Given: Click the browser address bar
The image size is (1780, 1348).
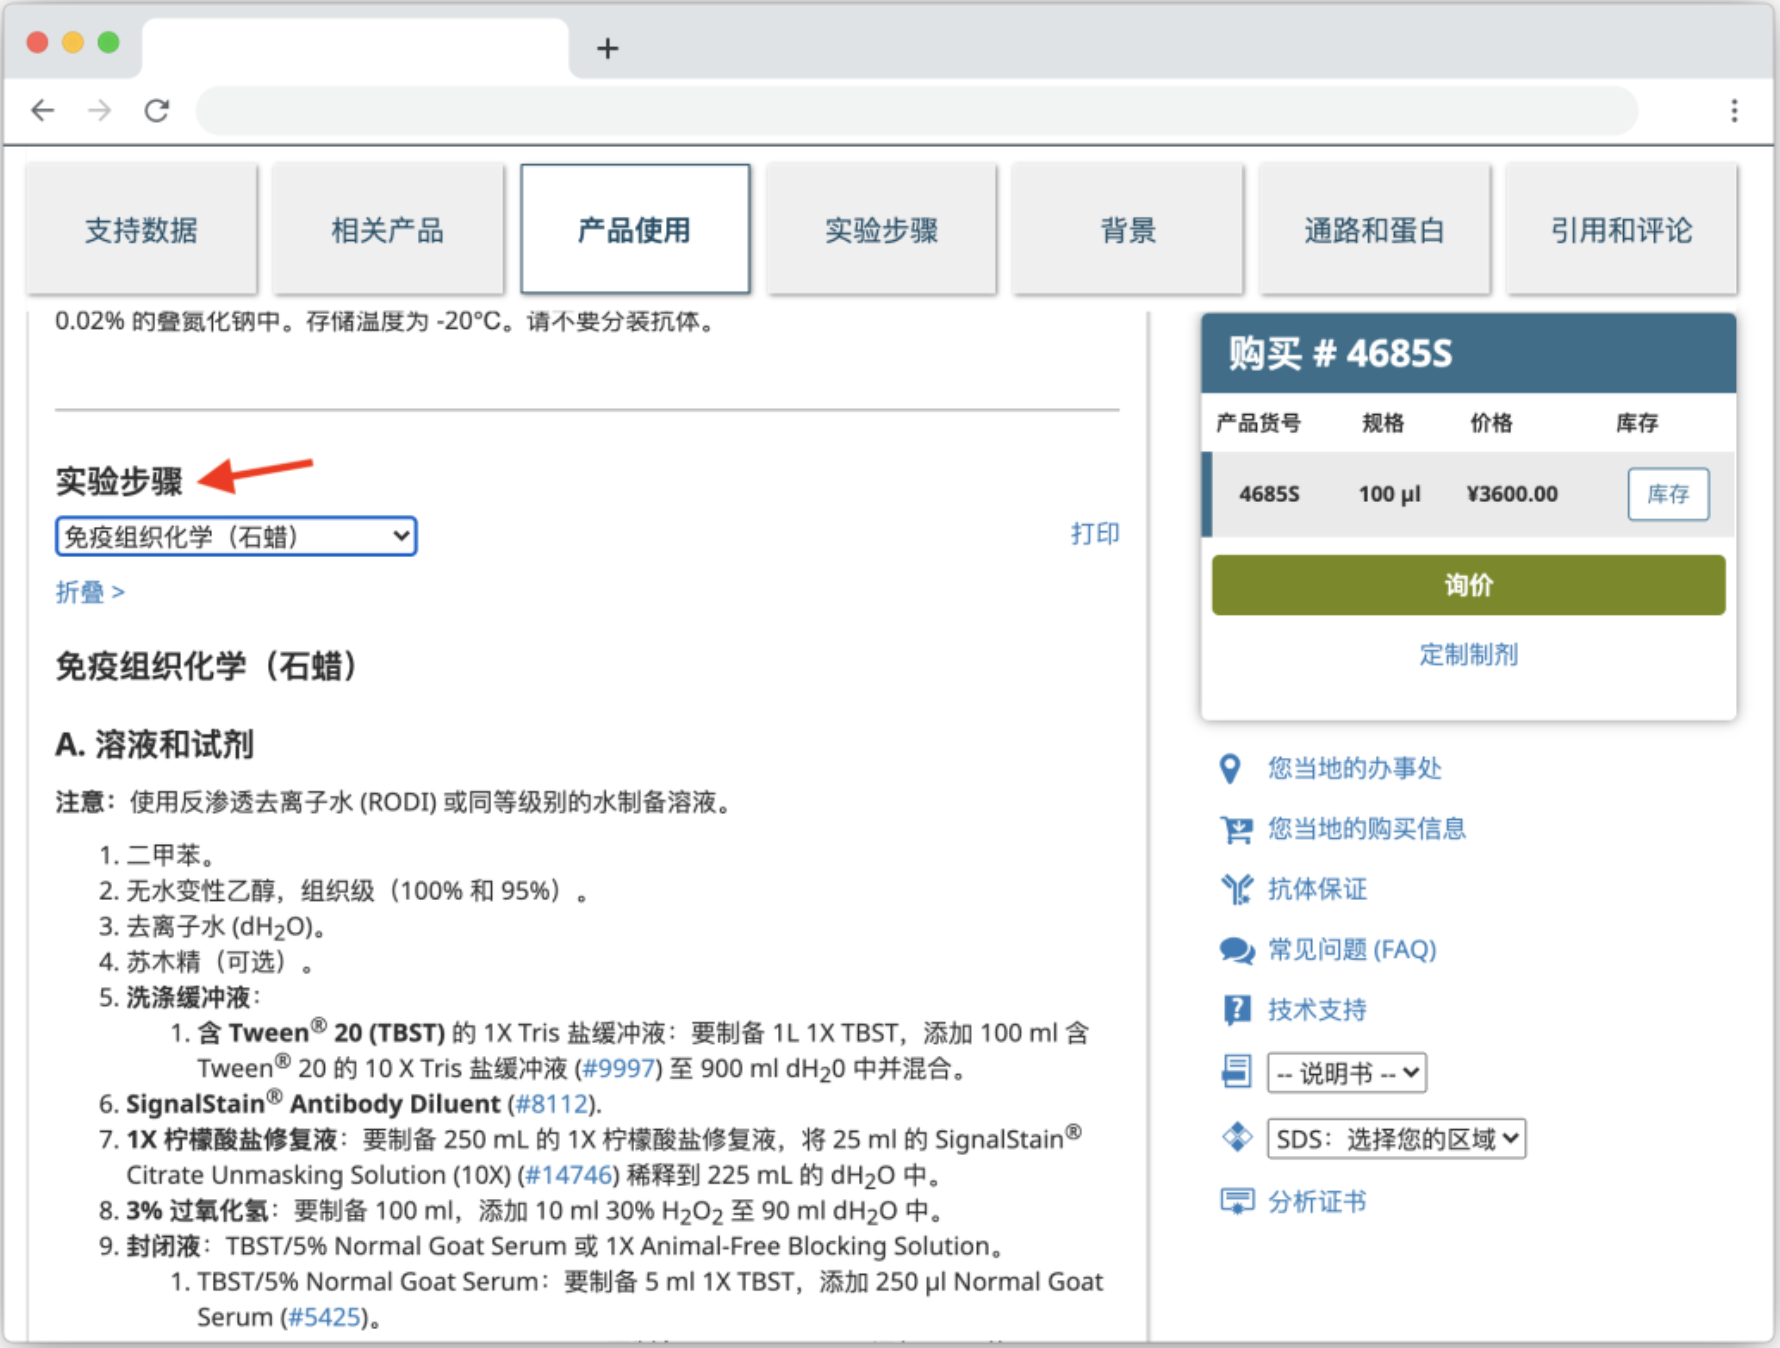Looking at the screenshot, I should click(900, 110).
